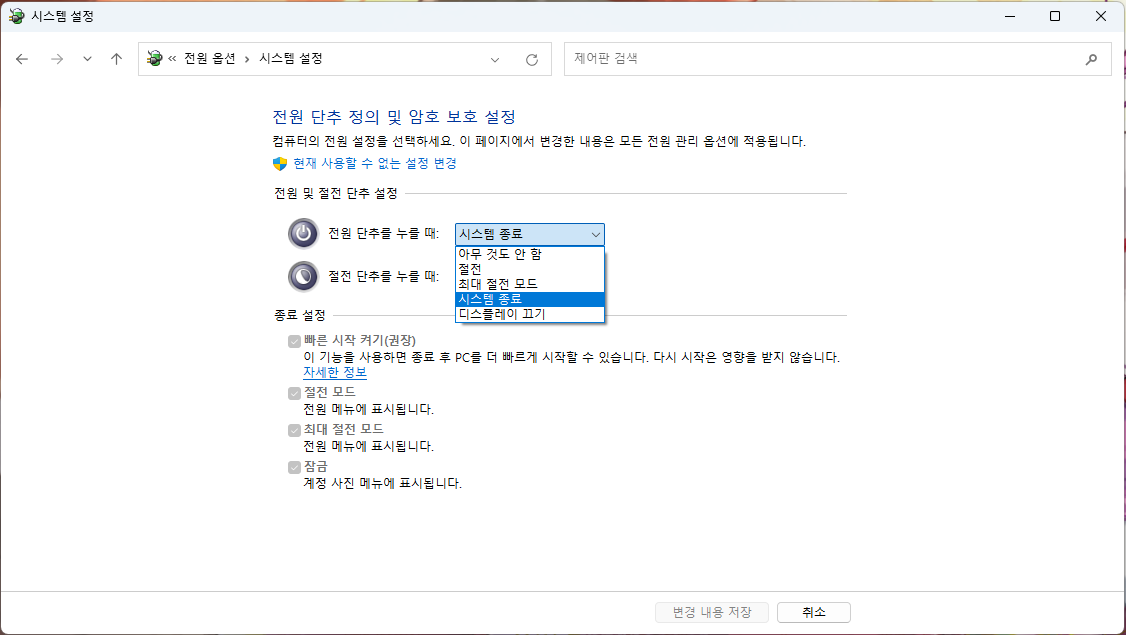Click the refresh button in address bar

point(532,59)
